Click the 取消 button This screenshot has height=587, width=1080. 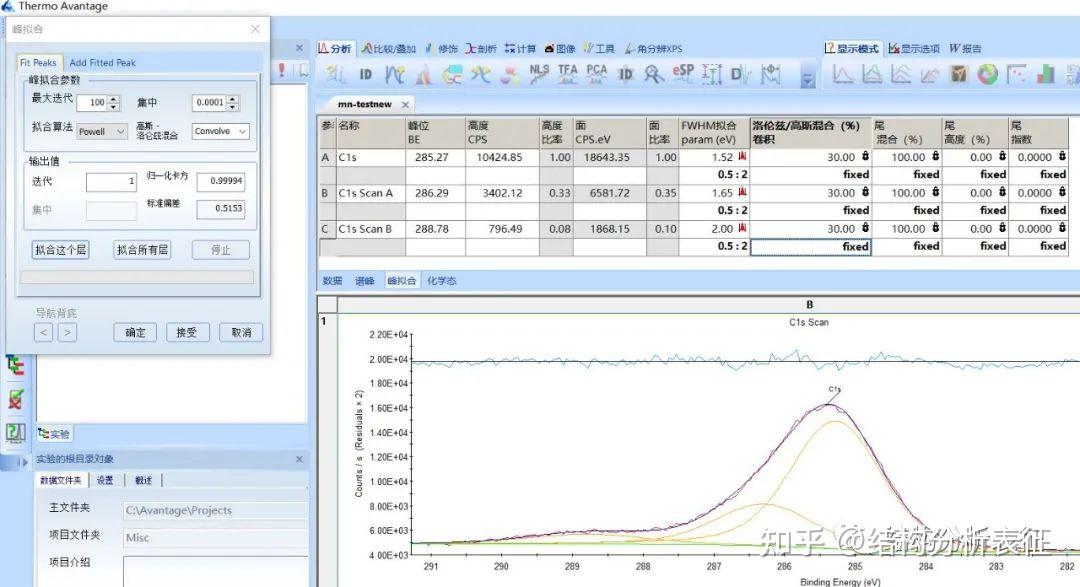(241, 332)
